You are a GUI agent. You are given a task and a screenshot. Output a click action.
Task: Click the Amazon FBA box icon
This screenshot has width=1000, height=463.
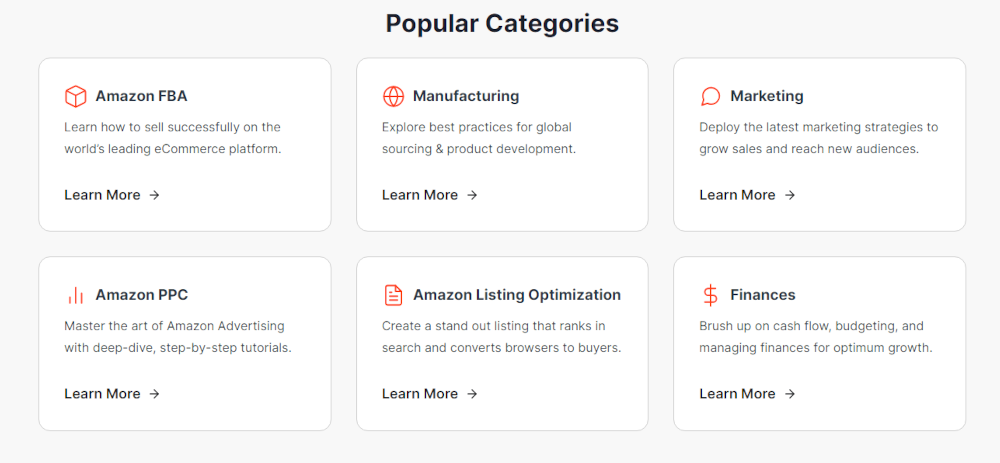[75, 96]
